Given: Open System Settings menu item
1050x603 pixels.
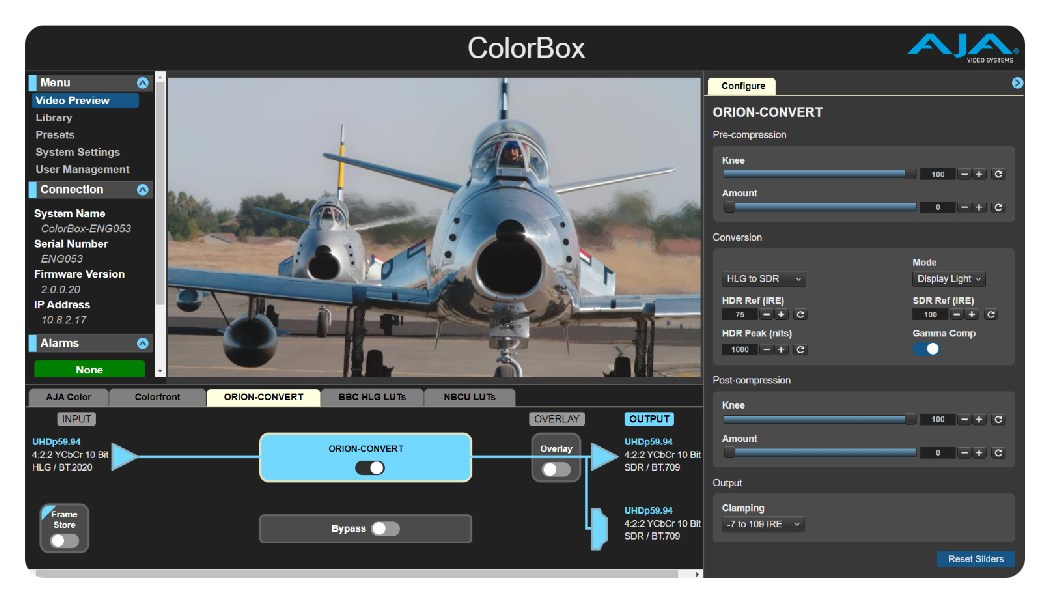Looking at the screenshot, I should [78, 153].
